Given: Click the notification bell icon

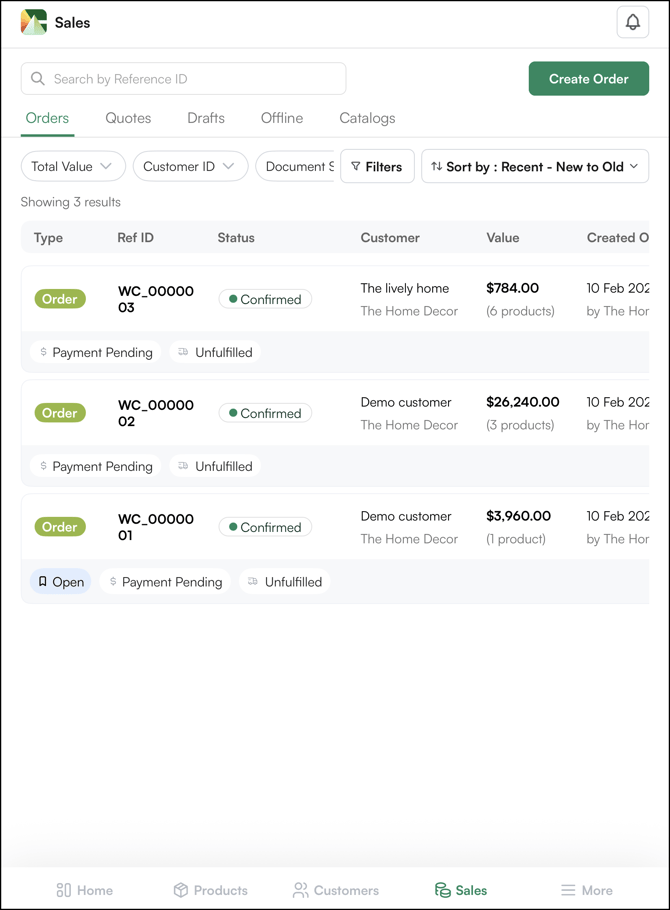Looking at the screenshot, I should point(632,22).
